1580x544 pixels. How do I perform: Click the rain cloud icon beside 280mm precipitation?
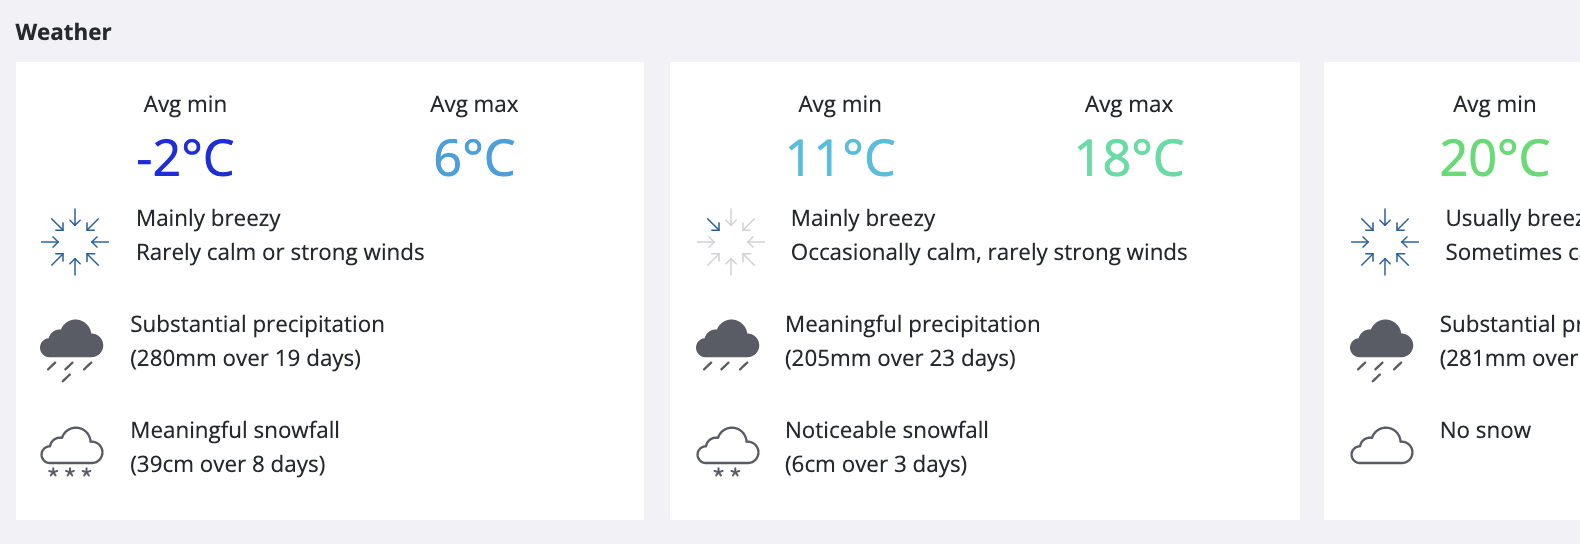click(72, 351)
